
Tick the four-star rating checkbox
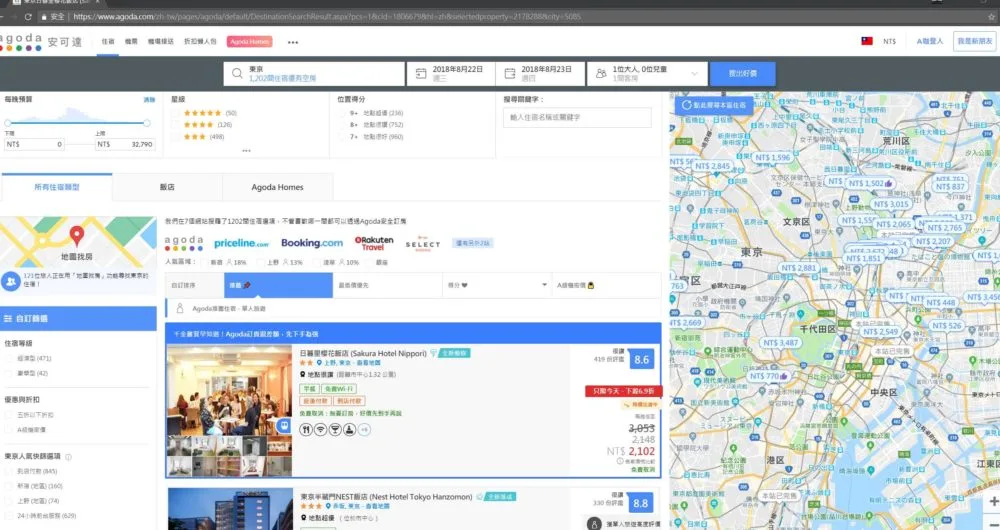[175, 125]
